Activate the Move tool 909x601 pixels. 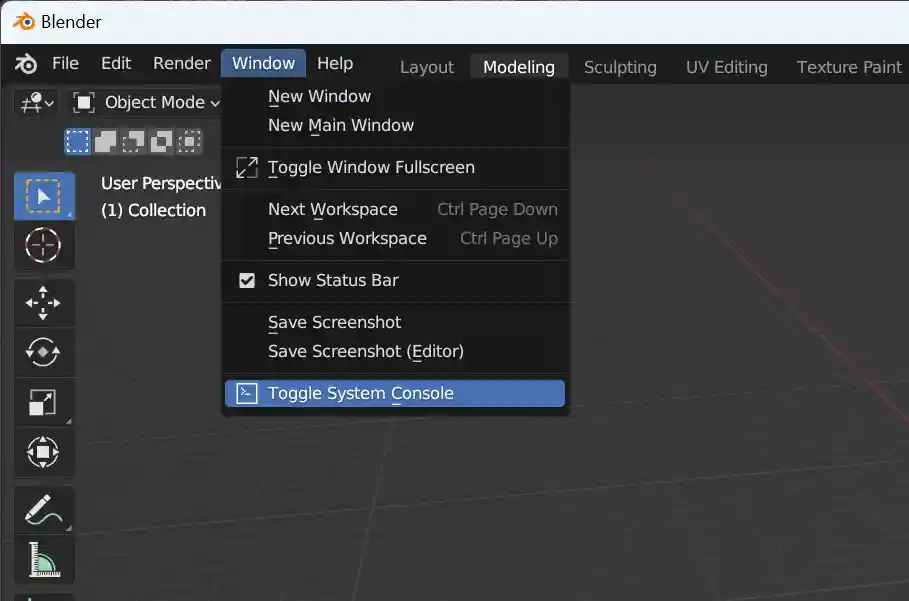pos(44,303)
